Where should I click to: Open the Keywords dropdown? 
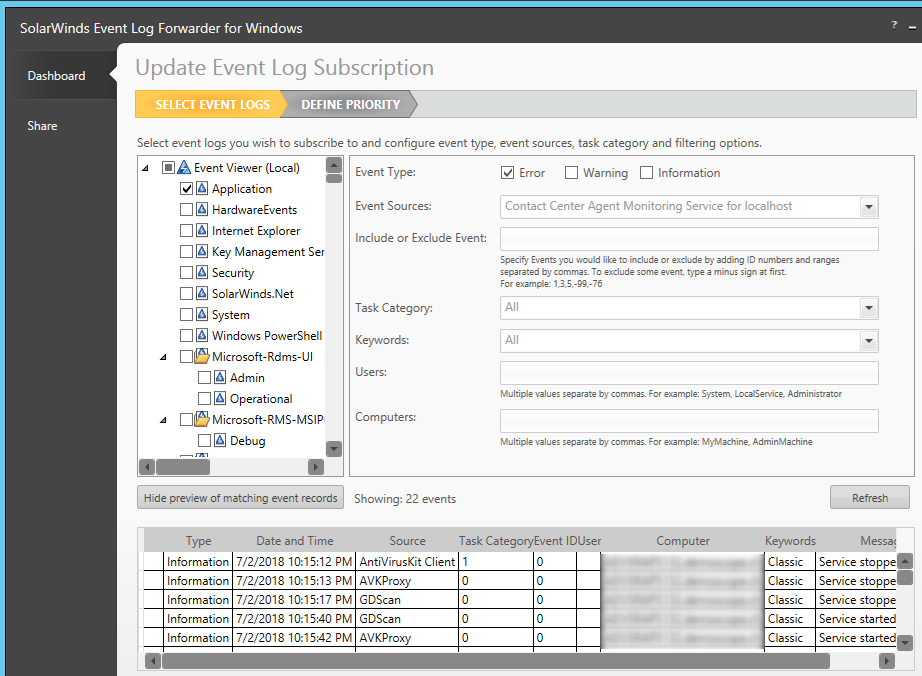point(868,341)
